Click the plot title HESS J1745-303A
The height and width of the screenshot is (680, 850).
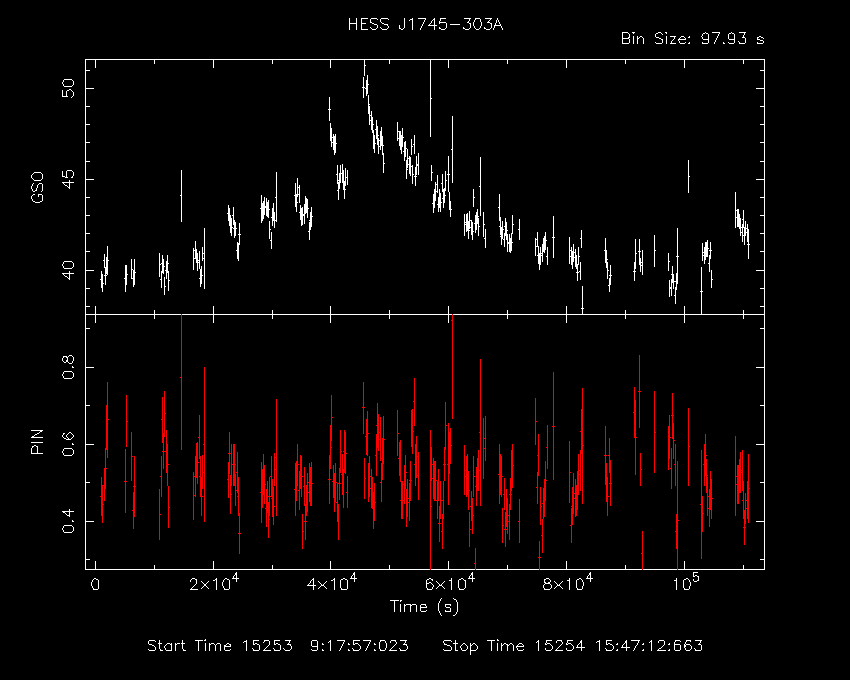pos(426,25)
